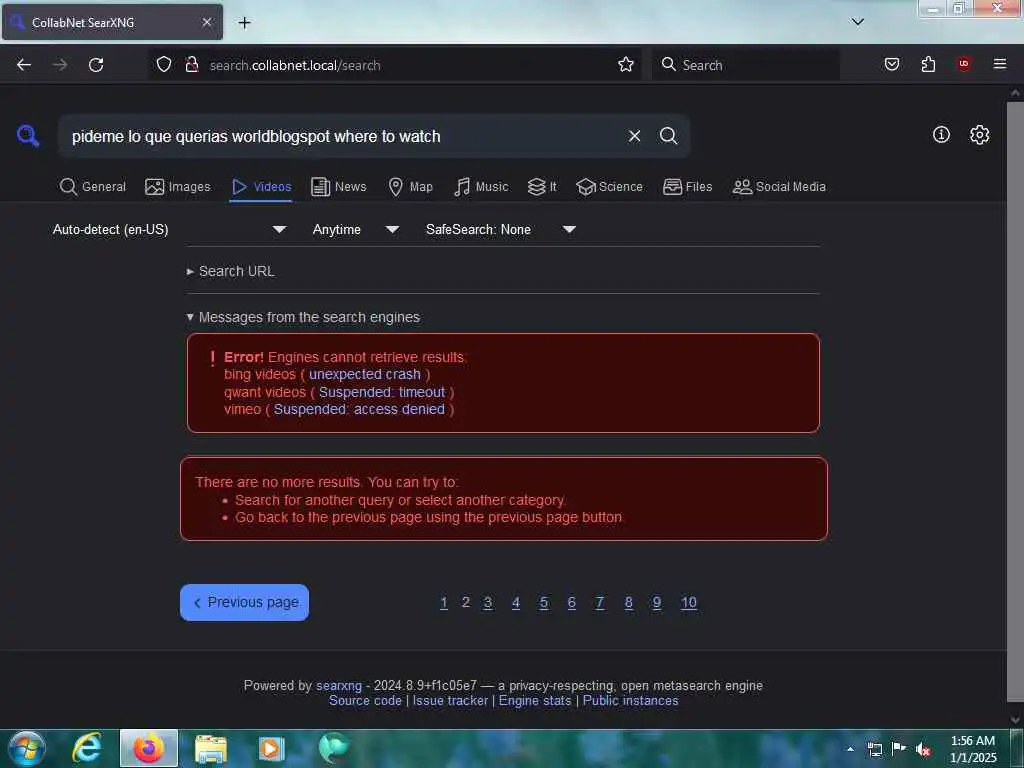Viewport: 1024px width, 768px height.
Task: Go to results page 6
Action: 571,602
